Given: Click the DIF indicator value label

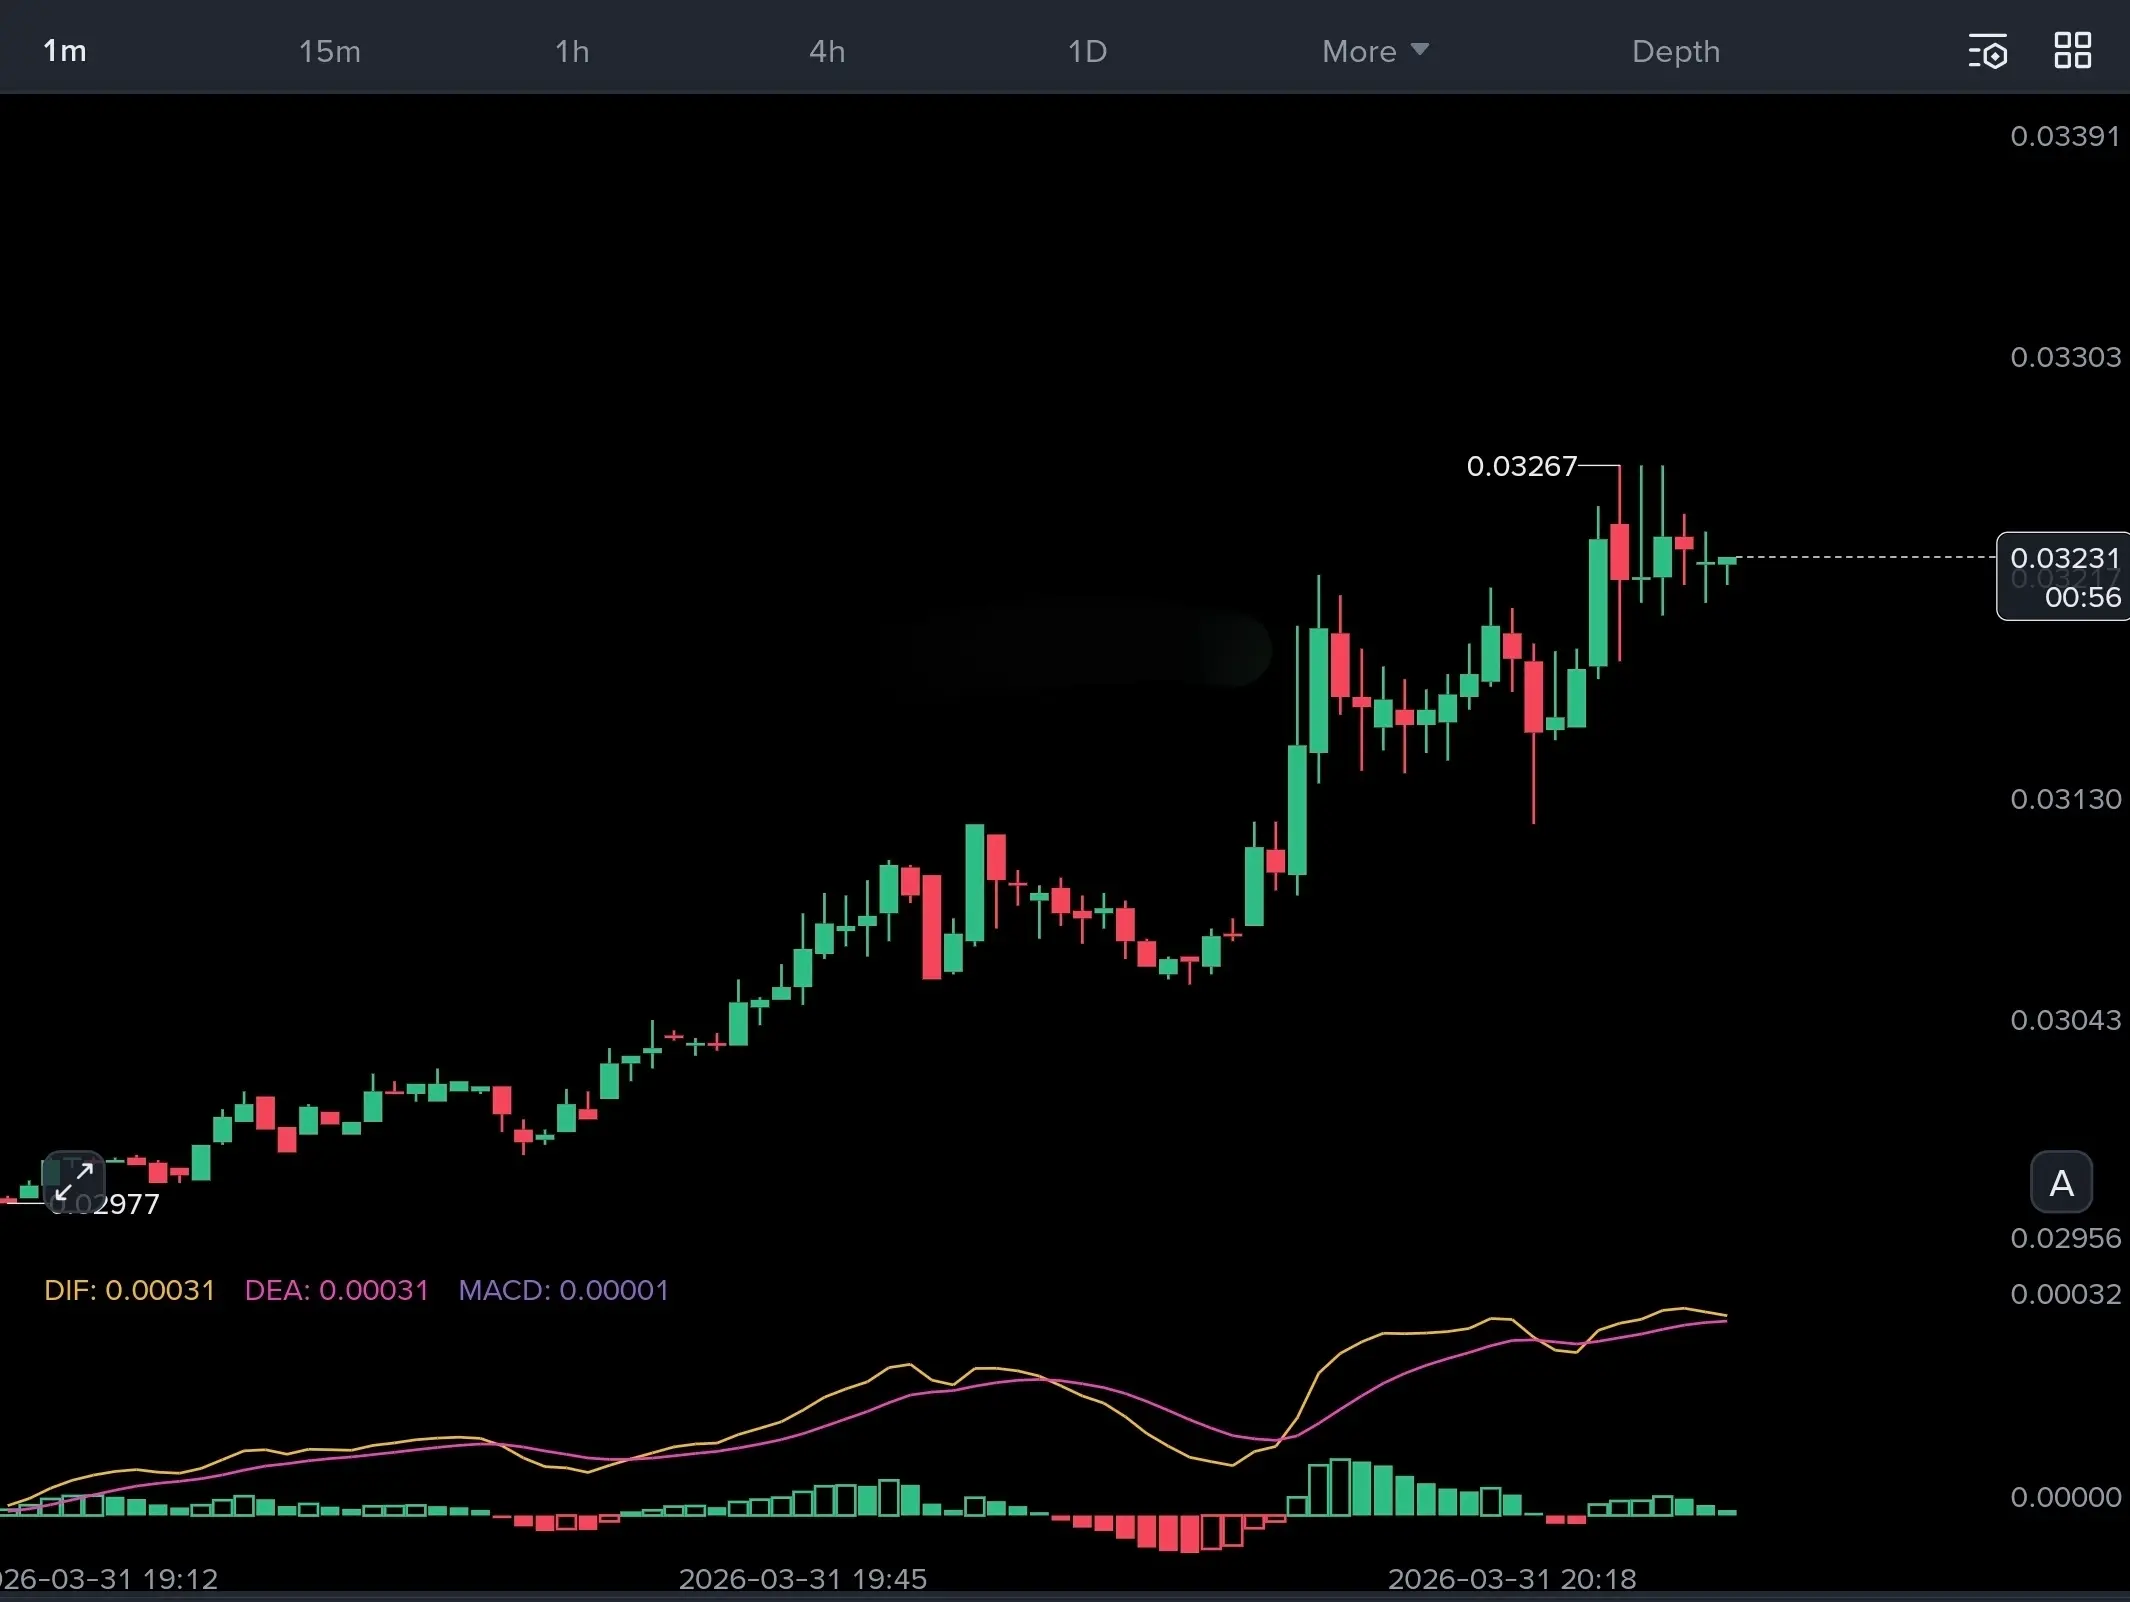Looking at the screenshot, I should (x=129, y=1290).
